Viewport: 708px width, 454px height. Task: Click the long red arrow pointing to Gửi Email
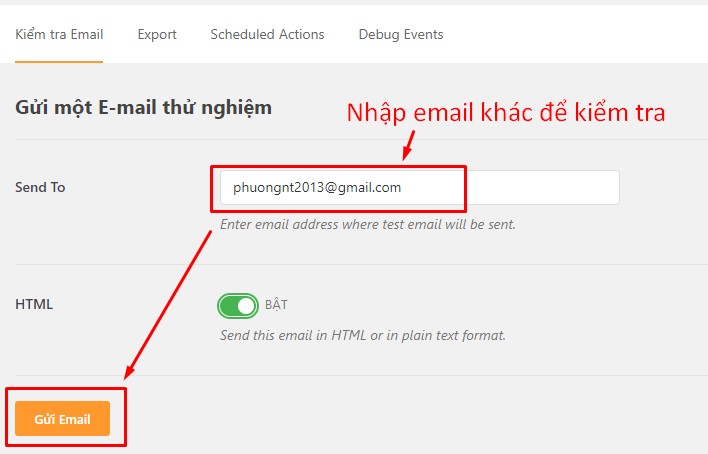tap(168, 305)
